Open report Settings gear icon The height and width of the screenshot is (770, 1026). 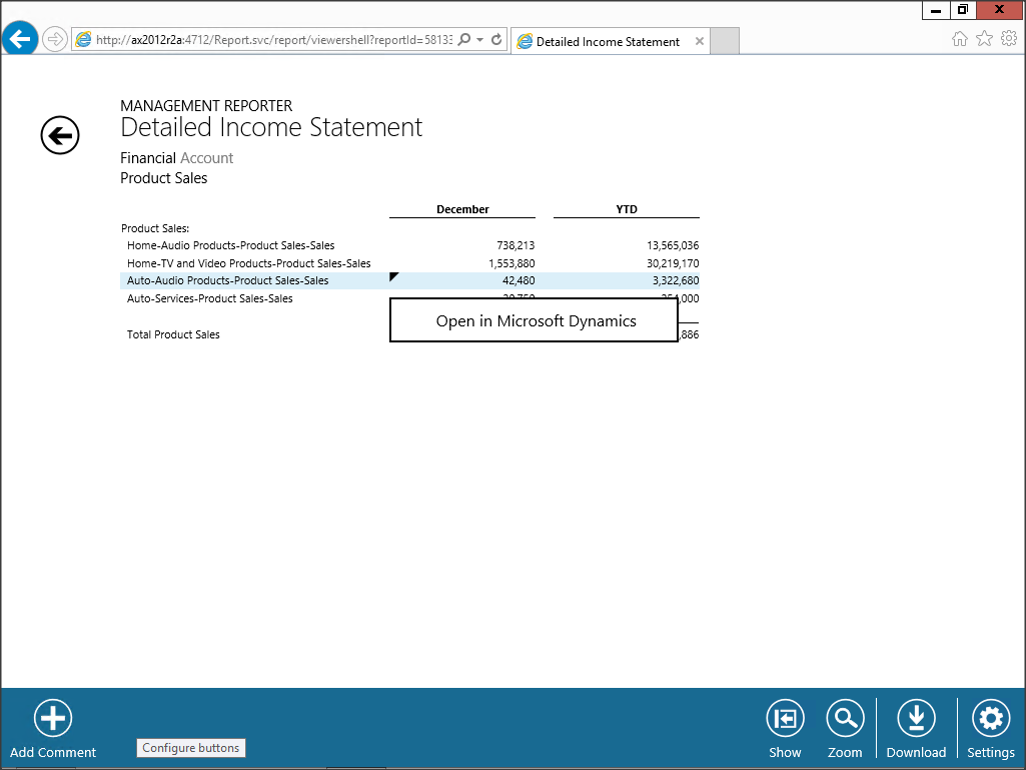point(990,718)
